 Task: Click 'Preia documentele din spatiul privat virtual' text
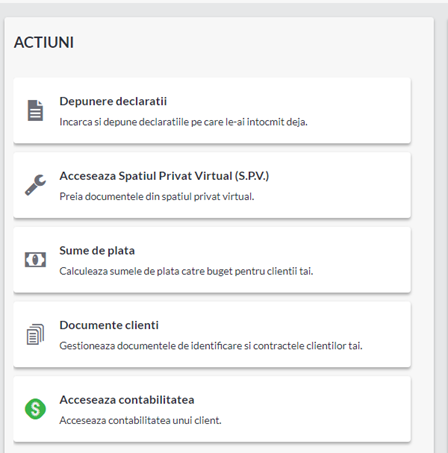[157, 197]
